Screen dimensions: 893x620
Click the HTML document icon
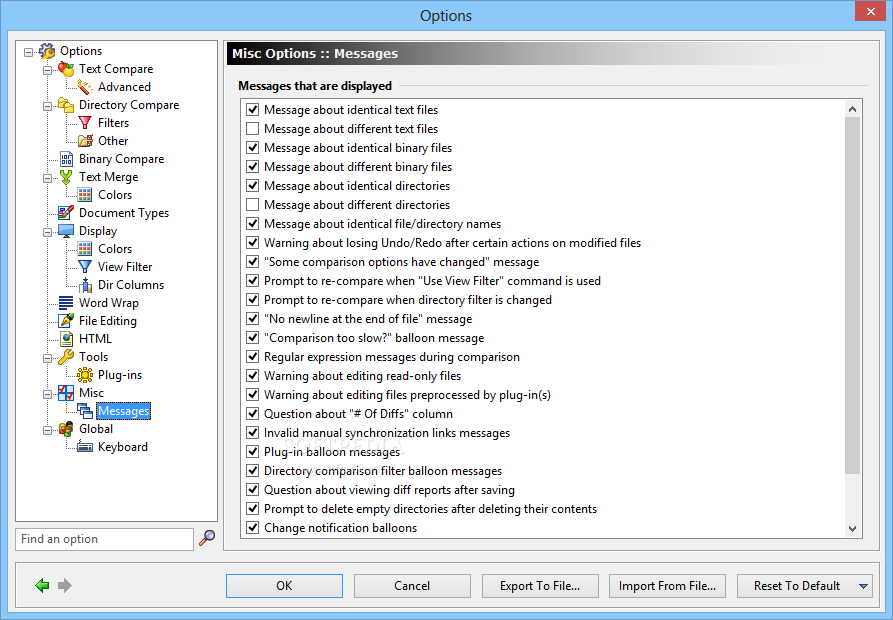point(67,339)
